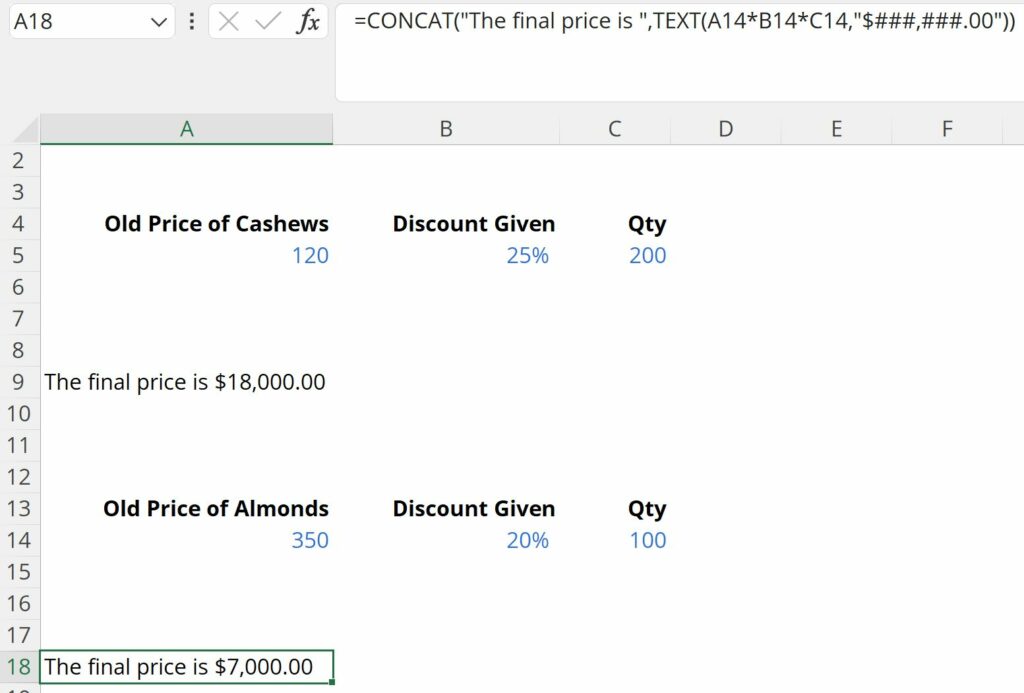Select the almonds quantity cell 100
Screen dimensions: 1024x693
tap(614, 541)
